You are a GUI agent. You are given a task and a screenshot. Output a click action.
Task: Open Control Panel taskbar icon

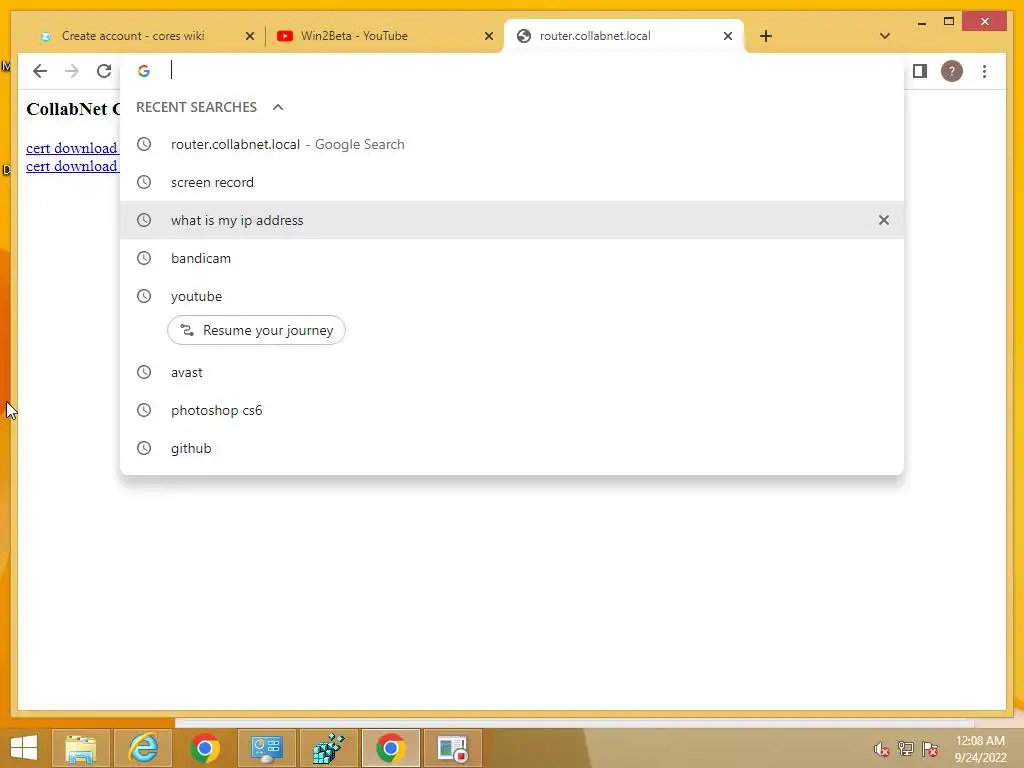pos(266,748)
